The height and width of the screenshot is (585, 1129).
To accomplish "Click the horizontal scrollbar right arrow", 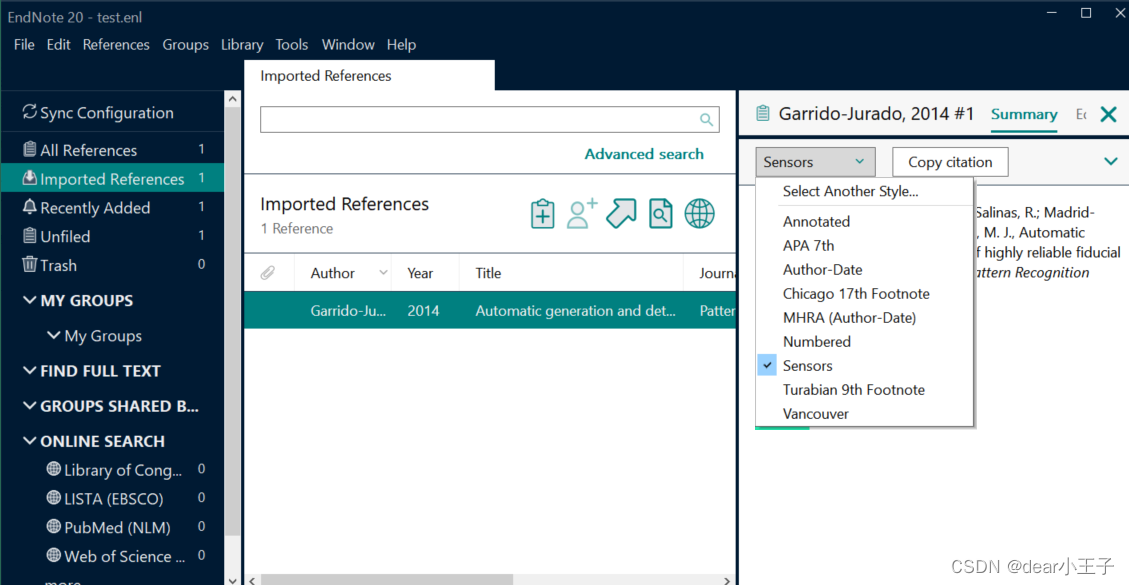I will 727,580.
